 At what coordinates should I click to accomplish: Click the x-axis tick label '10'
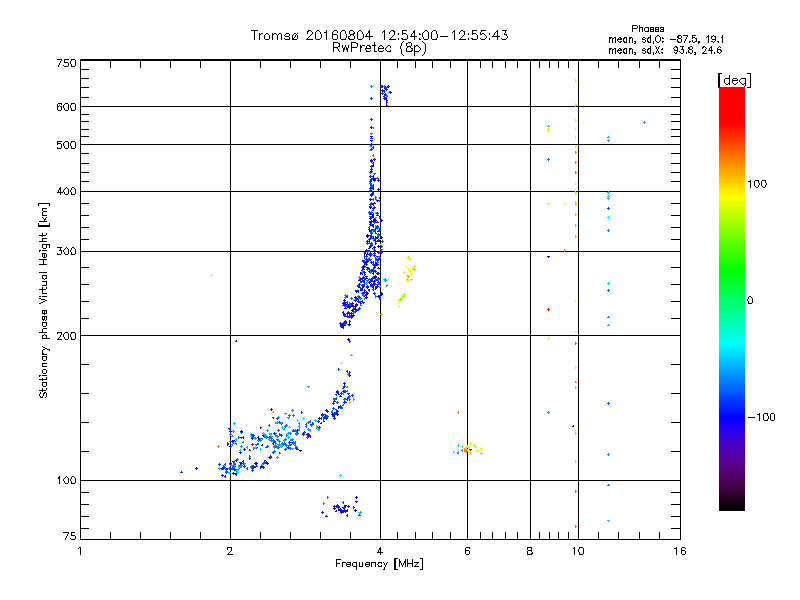[578, 551]
